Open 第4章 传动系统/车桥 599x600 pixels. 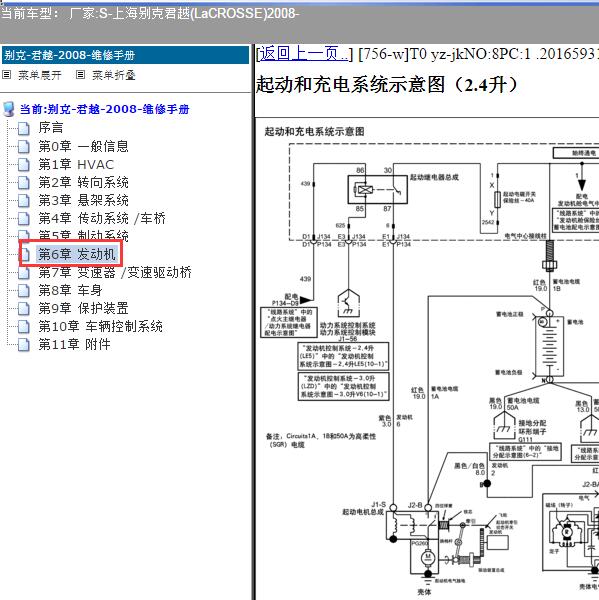click(x=101, y=218)
